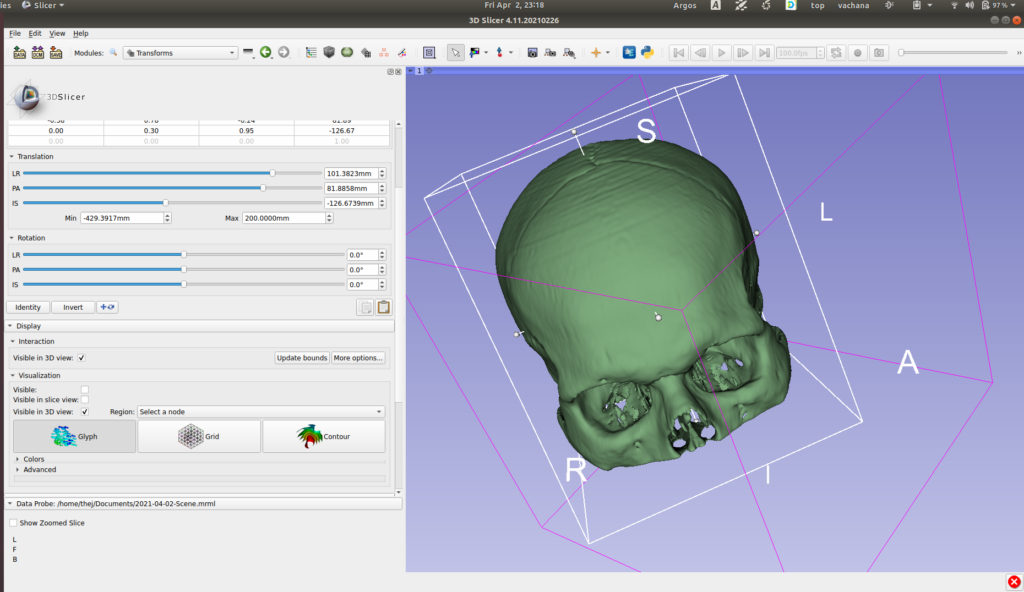Open the Data hierarchy module icon
The height and width of the screenshot is (592, 1024).
[311, 52]
